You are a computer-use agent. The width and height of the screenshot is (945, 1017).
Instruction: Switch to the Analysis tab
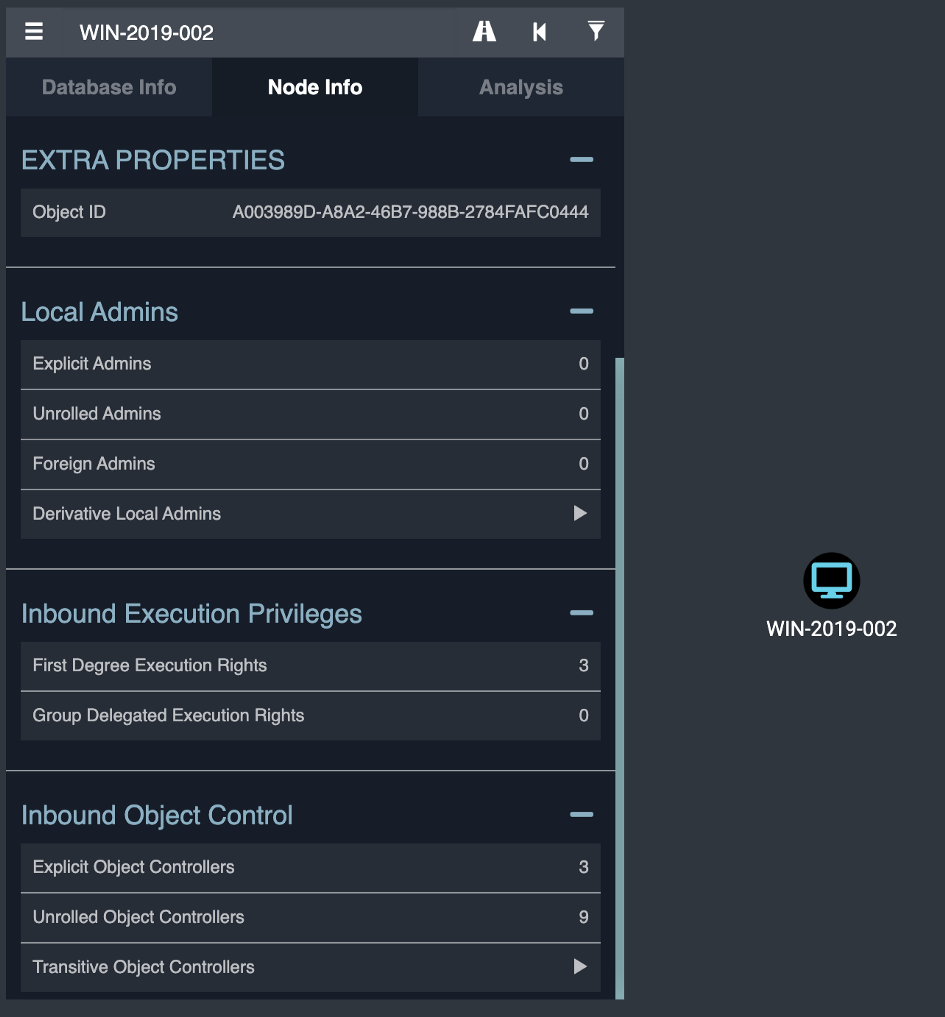coord(521,87)
